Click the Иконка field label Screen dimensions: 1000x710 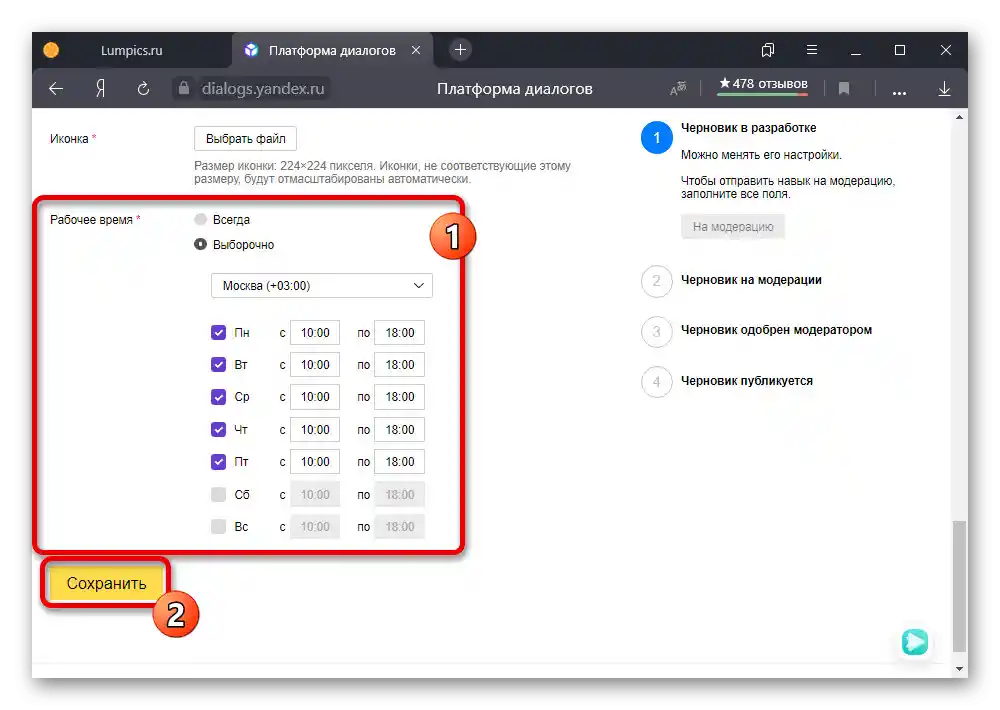point(69,138)
